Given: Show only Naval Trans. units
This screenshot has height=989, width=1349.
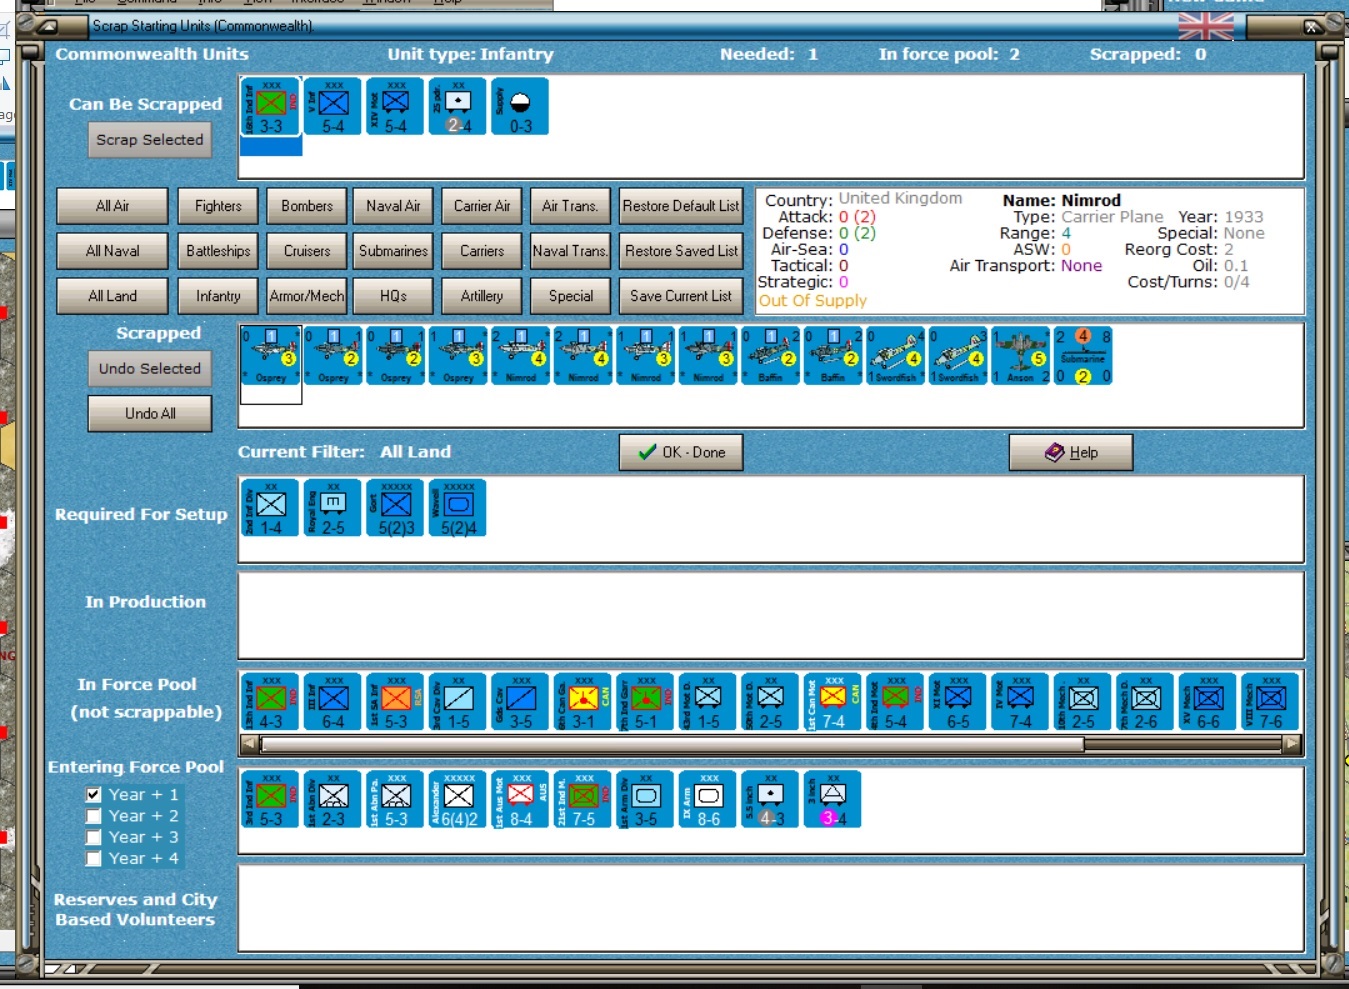Looking at the screenshot, I should [570, 251].
